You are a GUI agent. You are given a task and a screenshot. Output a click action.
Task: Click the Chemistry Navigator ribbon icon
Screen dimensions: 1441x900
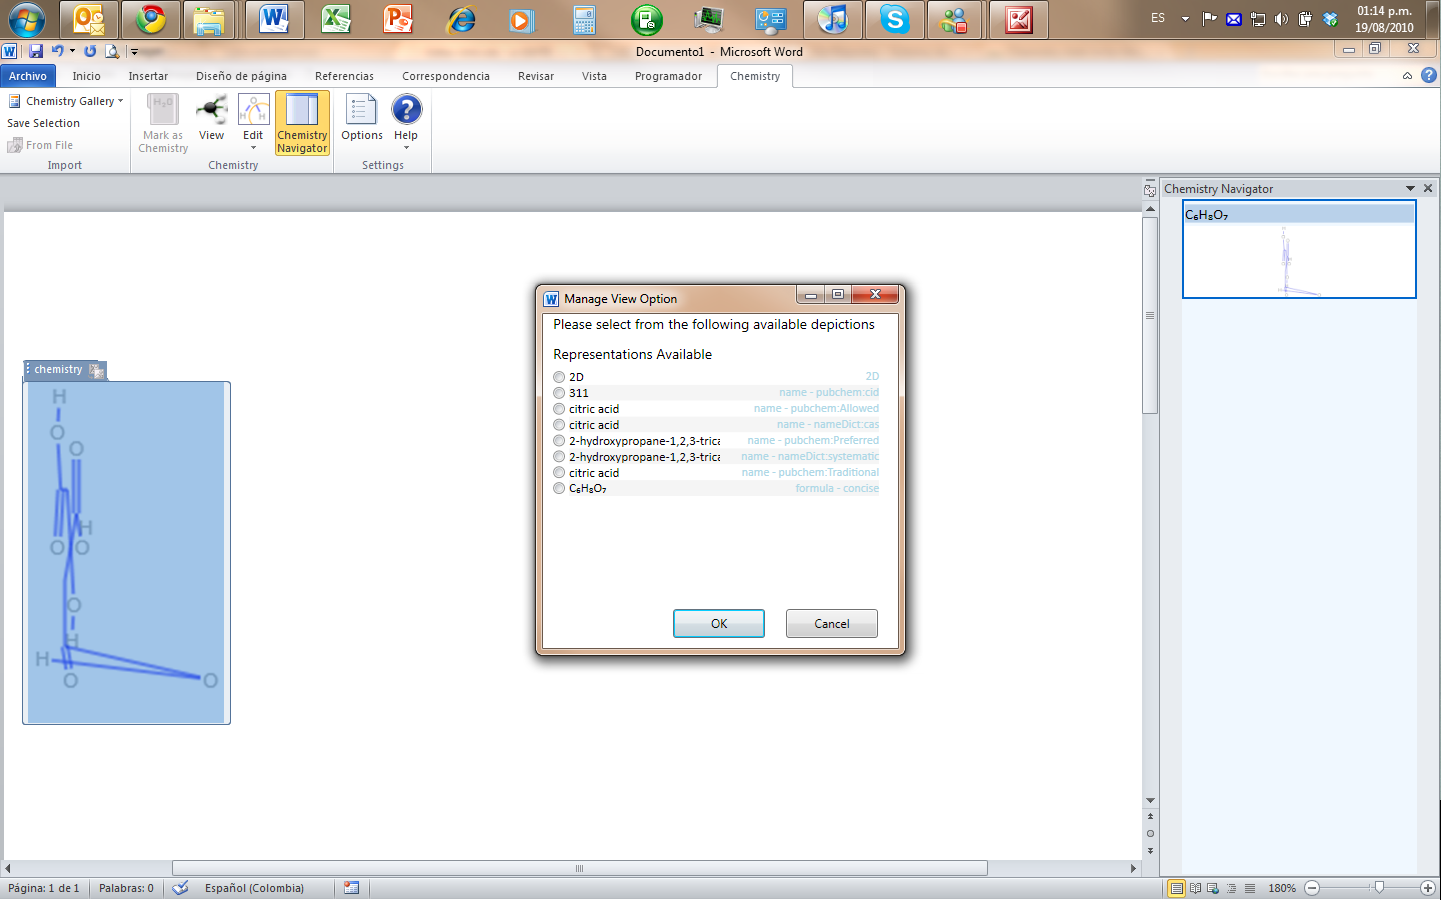302,123
